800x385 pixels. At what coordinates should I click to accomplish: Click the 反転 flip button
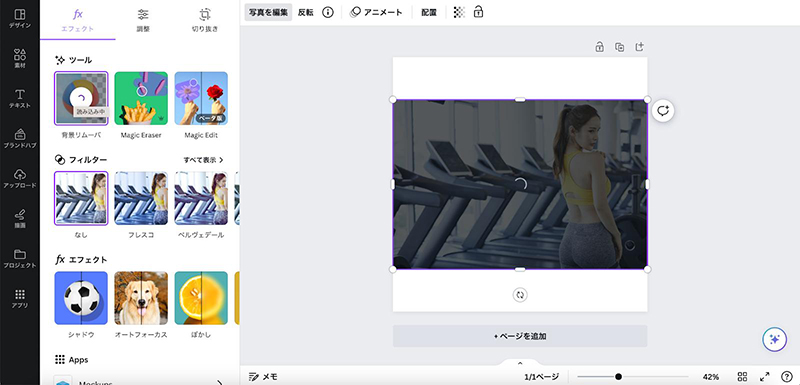(x=306, y=12)
